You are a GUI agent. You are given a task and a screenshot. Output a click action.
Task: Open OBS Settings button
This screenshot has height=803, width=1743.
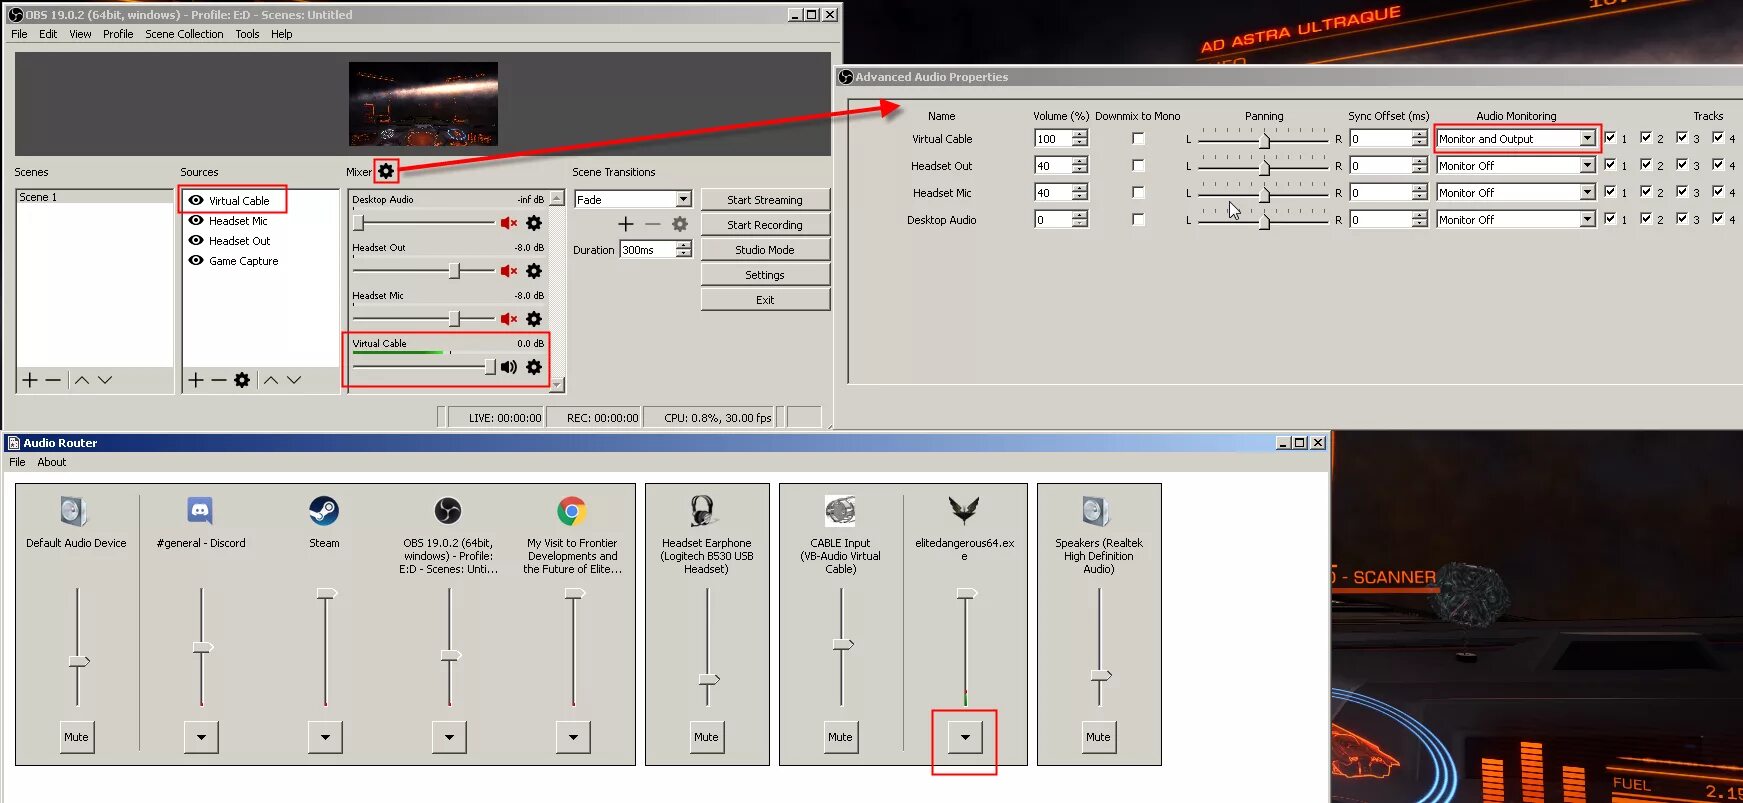(x=765, y=275)
